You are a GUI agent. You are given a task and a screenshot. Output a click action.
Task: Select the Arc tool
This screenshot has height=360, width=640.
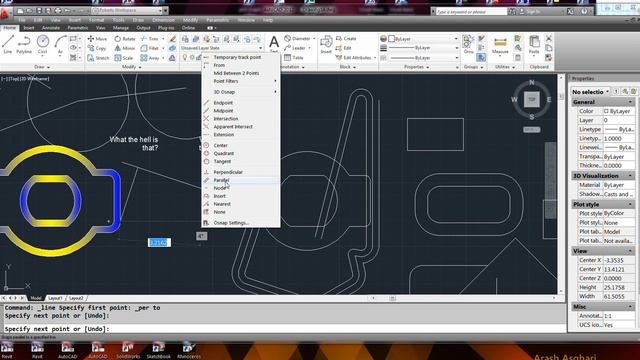60,44
